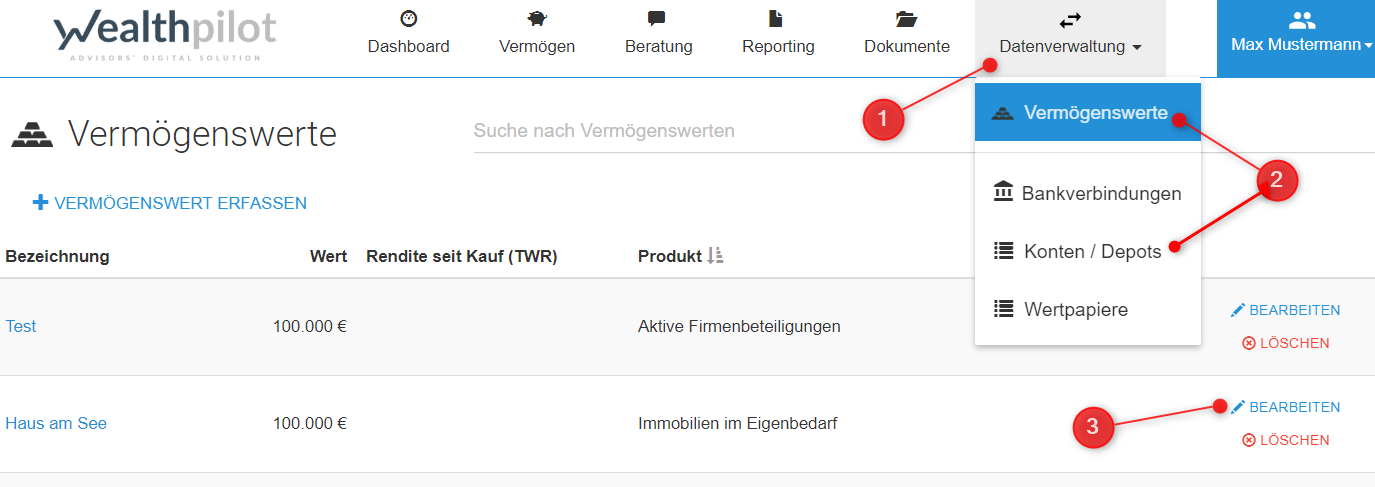Click the Datenverwaltung arrows icon
Screen dimensions: 1375x487
coord(1070,20)
